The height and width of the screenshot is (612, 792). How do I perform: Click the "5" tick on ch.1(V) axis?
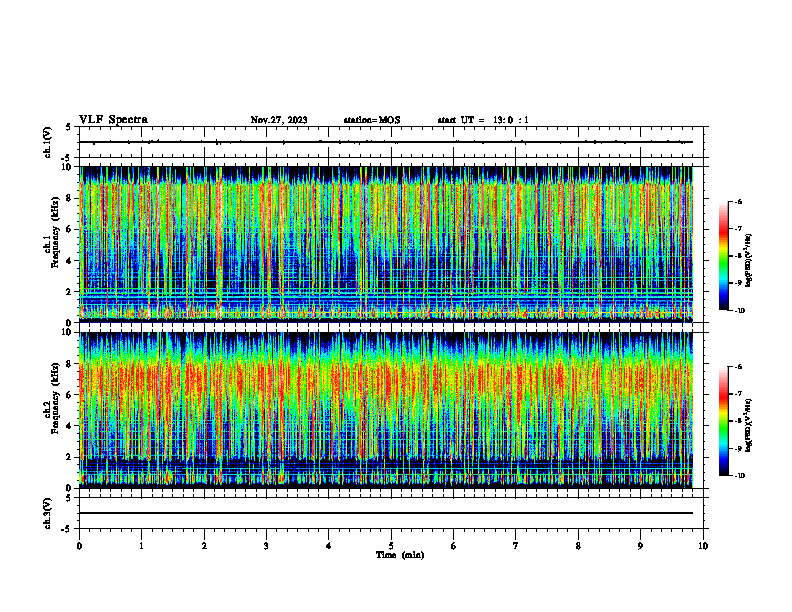(x=70, y=127)
